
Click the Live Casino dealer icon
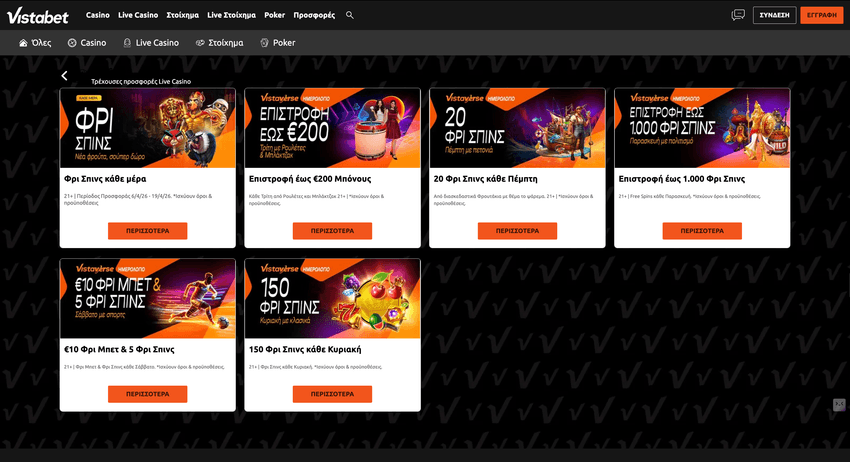tap(127, 43)
